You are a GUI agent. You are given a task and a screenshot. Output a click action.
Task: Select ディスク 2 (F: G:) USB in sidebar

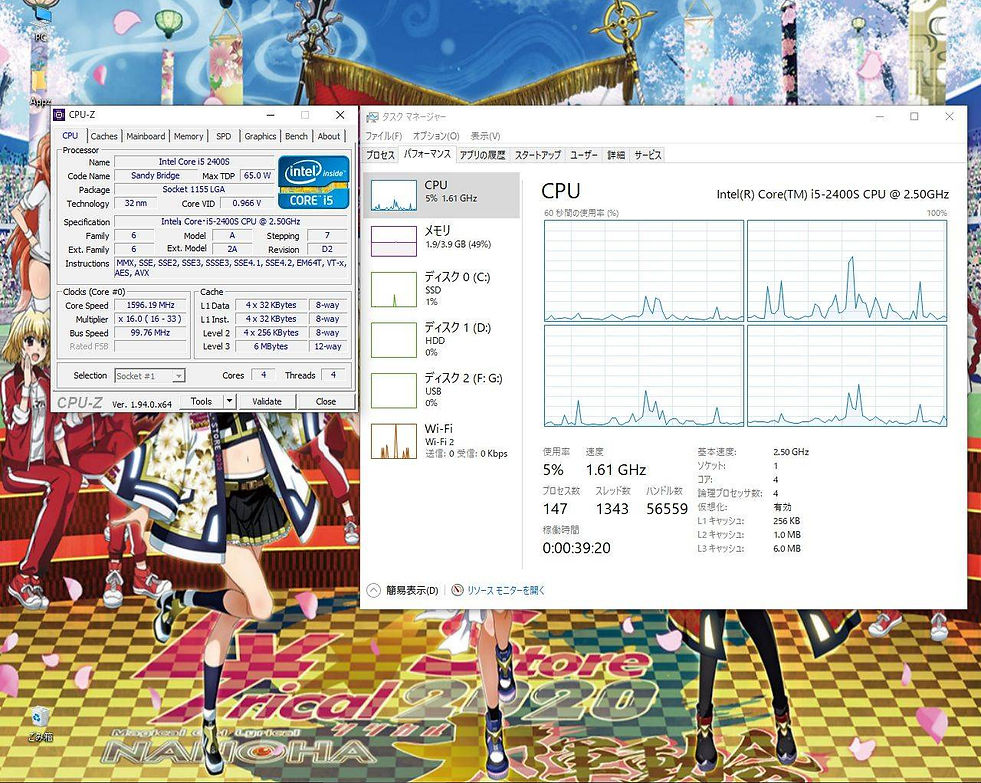pyautogui.click(x=442, y=390)
